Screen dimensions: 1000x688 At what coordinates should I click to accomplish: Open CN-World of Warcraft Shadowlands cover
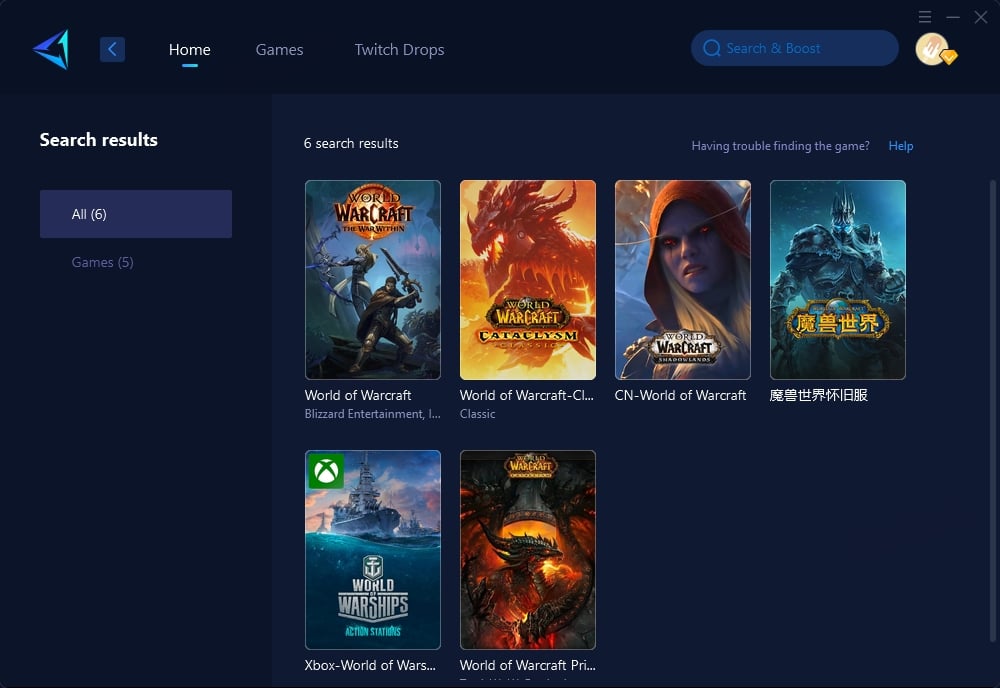pyautogui.click(x=682, y=280)
